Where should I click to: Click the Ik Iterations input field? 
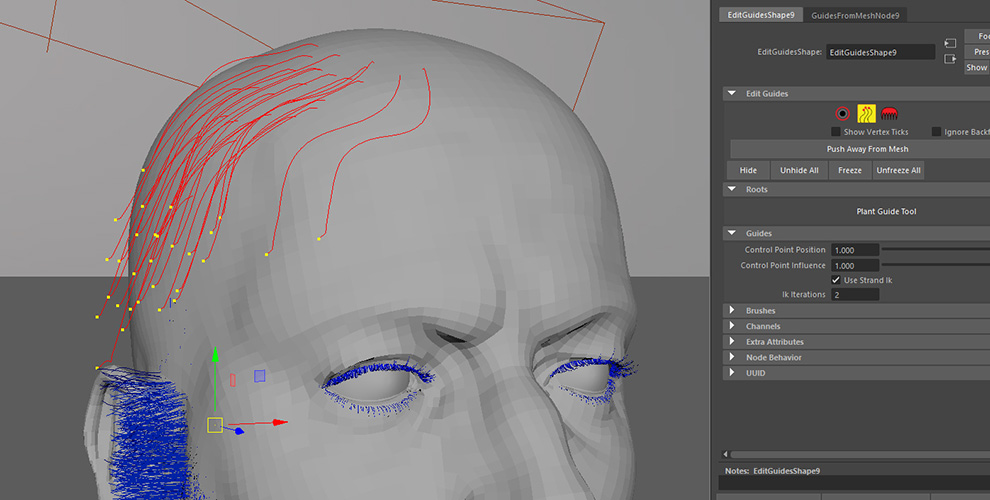point(855,295)
